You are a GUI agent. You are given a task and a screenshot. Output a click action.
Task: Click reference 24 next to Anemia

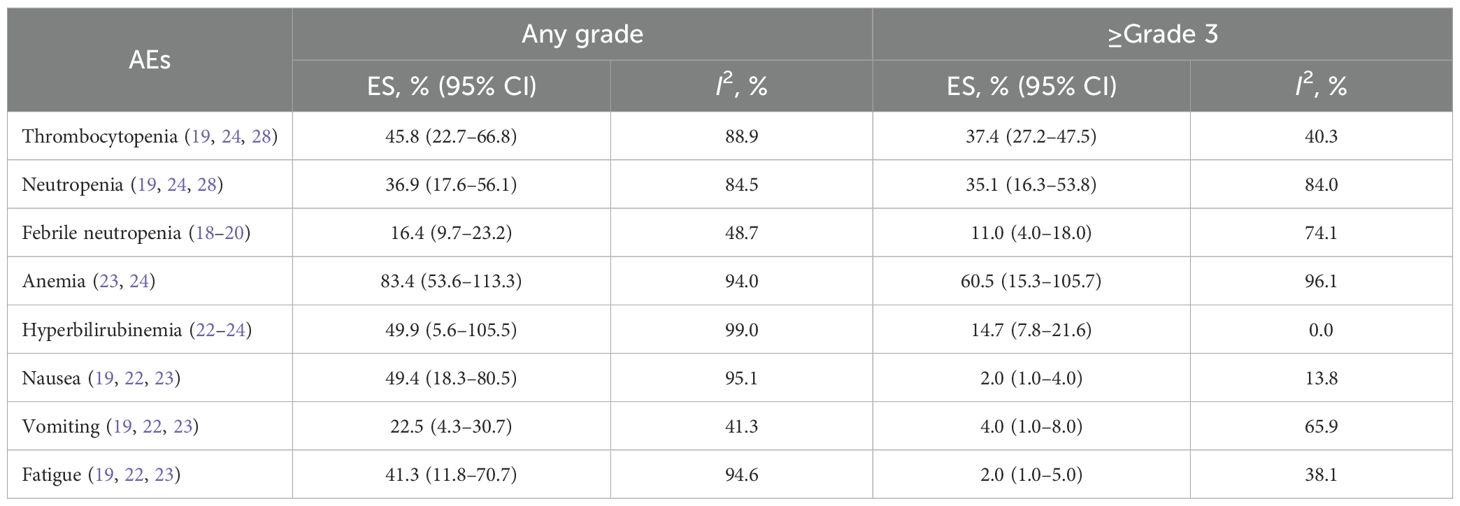139,281
